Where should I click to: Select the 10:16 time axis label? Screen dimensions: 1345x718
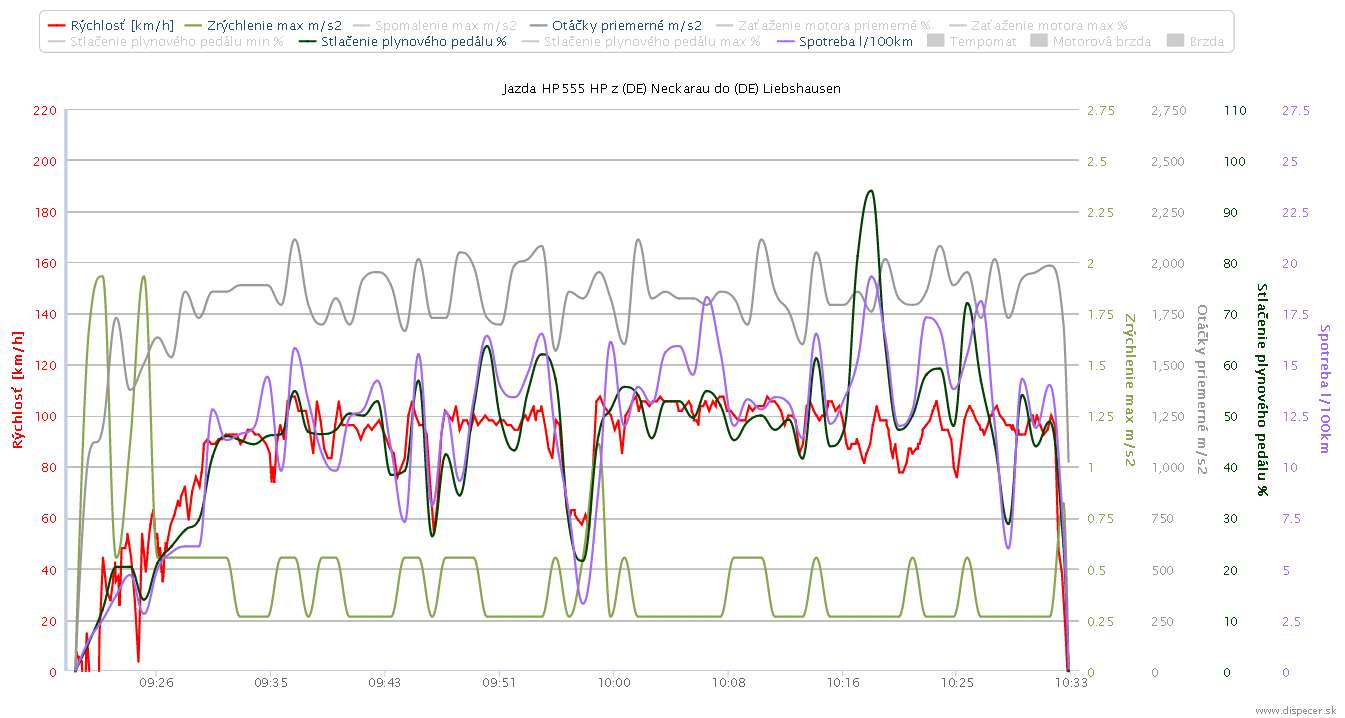coord(843,683)
